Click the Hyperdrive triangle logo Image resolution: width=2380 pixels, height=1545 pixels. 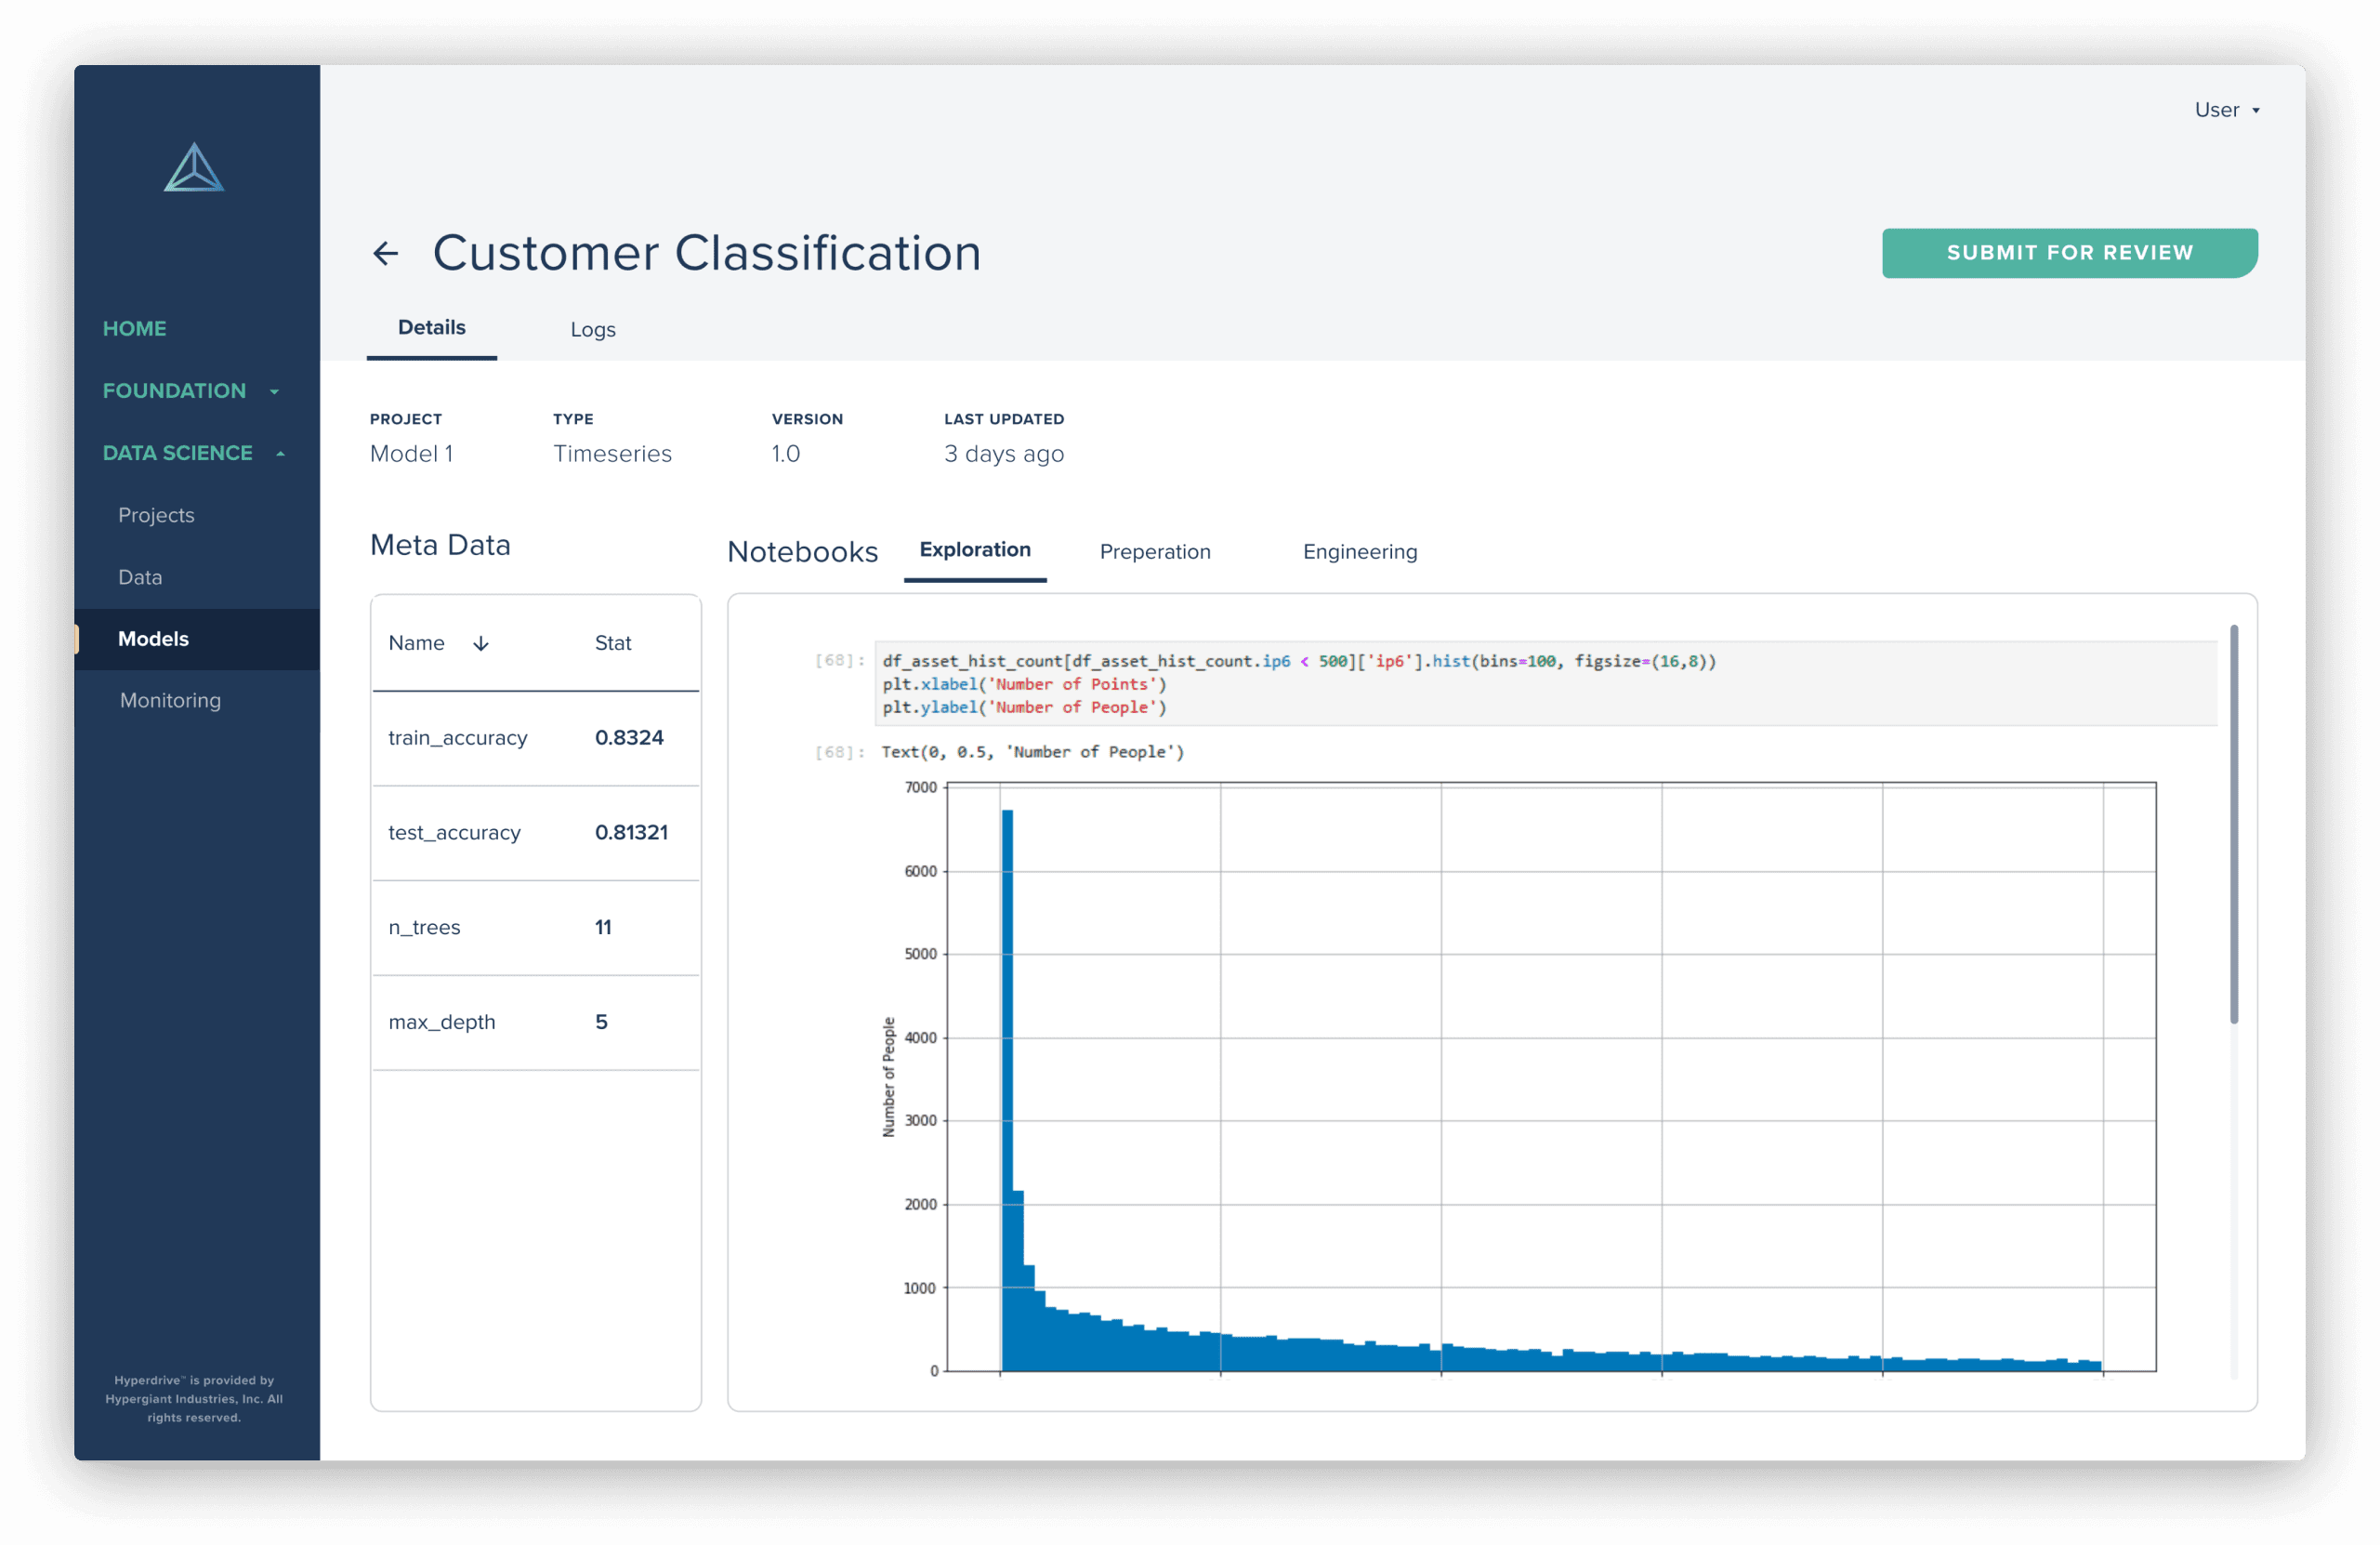[194, 168]
